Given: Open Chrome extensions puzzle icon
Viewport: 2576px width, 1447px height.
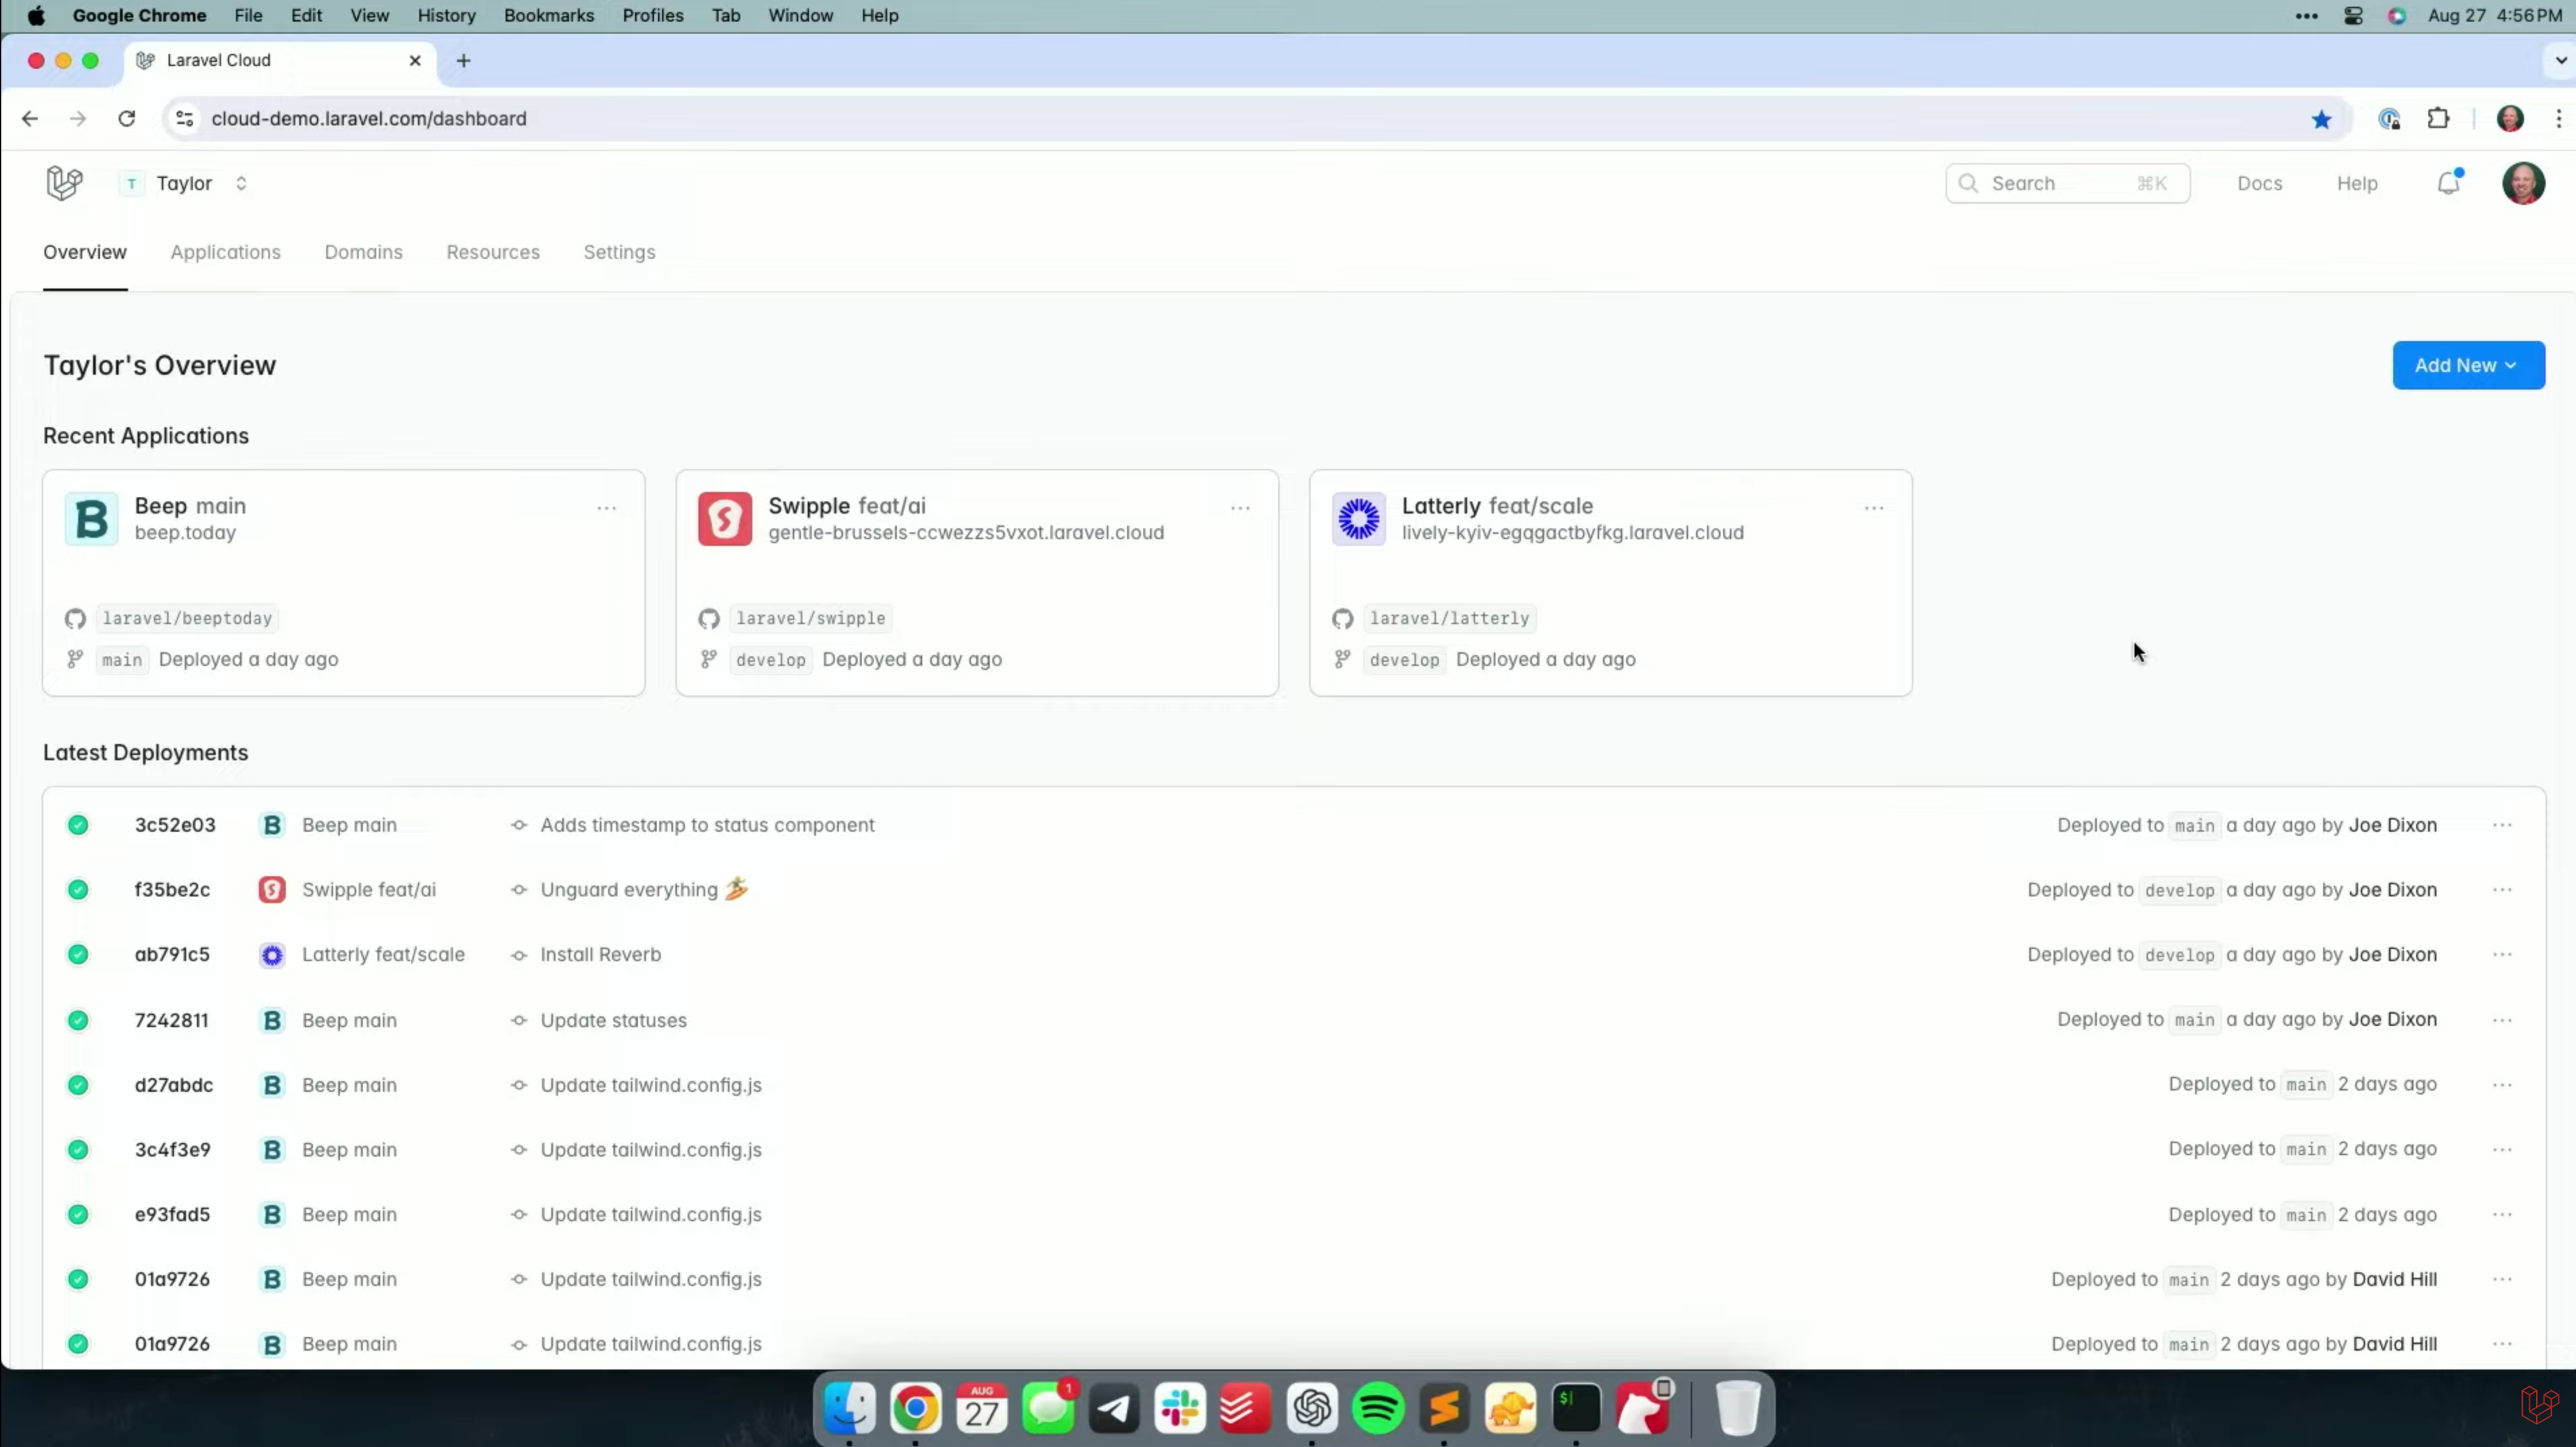Looking at the screenshot, I should (2438, 119).
